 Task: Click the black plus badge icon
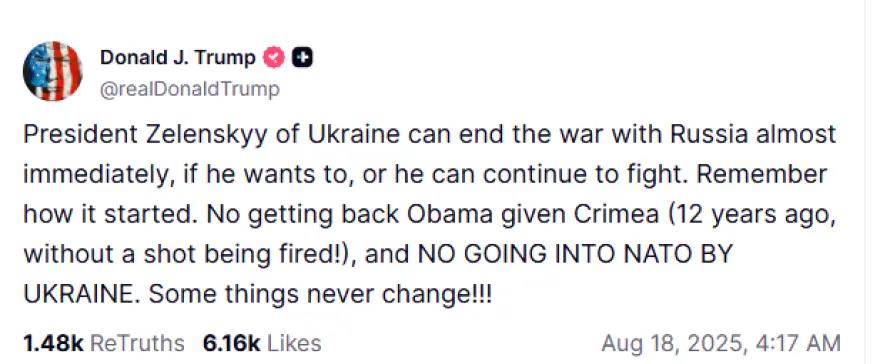pos(302,58)
